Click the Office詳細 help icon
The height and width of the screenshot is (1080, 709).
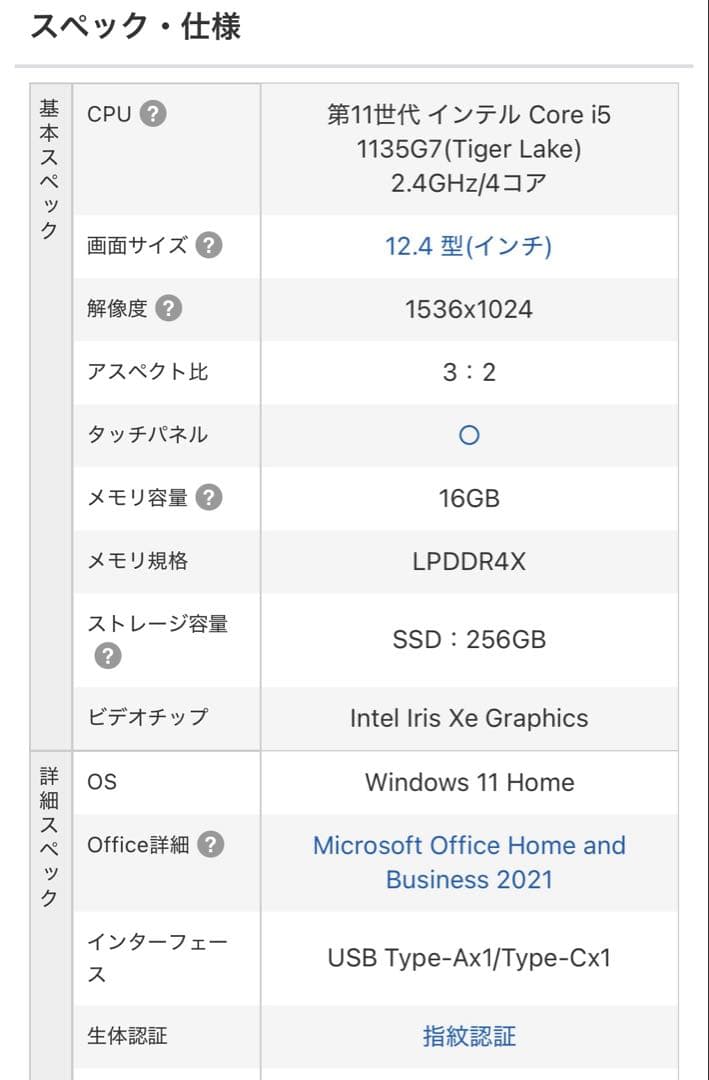point(210,844)
